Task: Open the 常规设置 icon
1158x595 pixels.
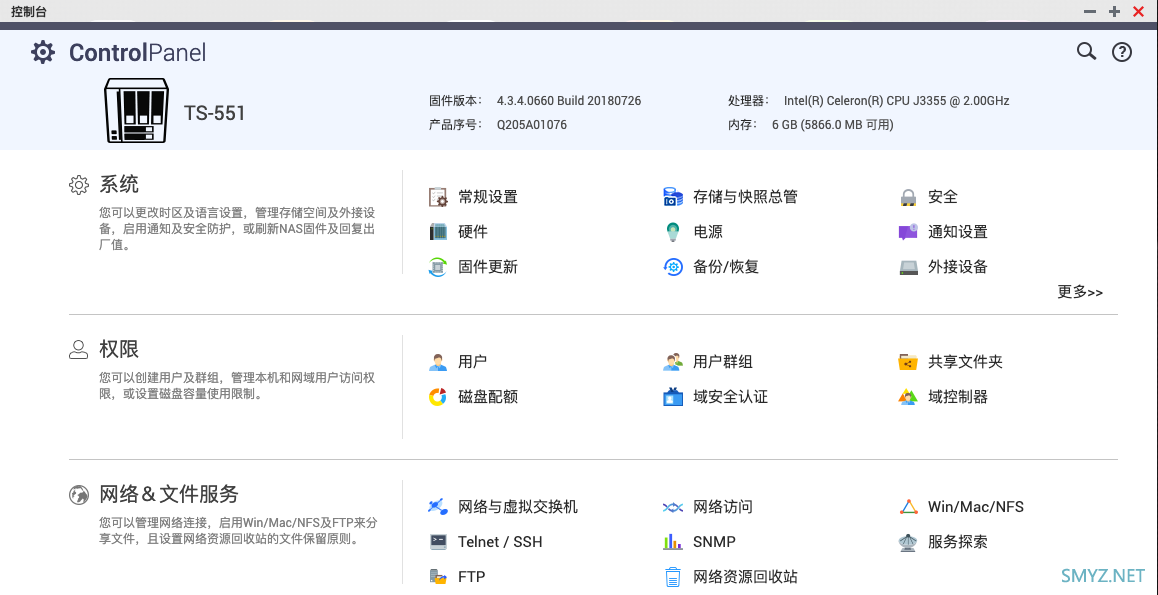Action: click(438, 197)
